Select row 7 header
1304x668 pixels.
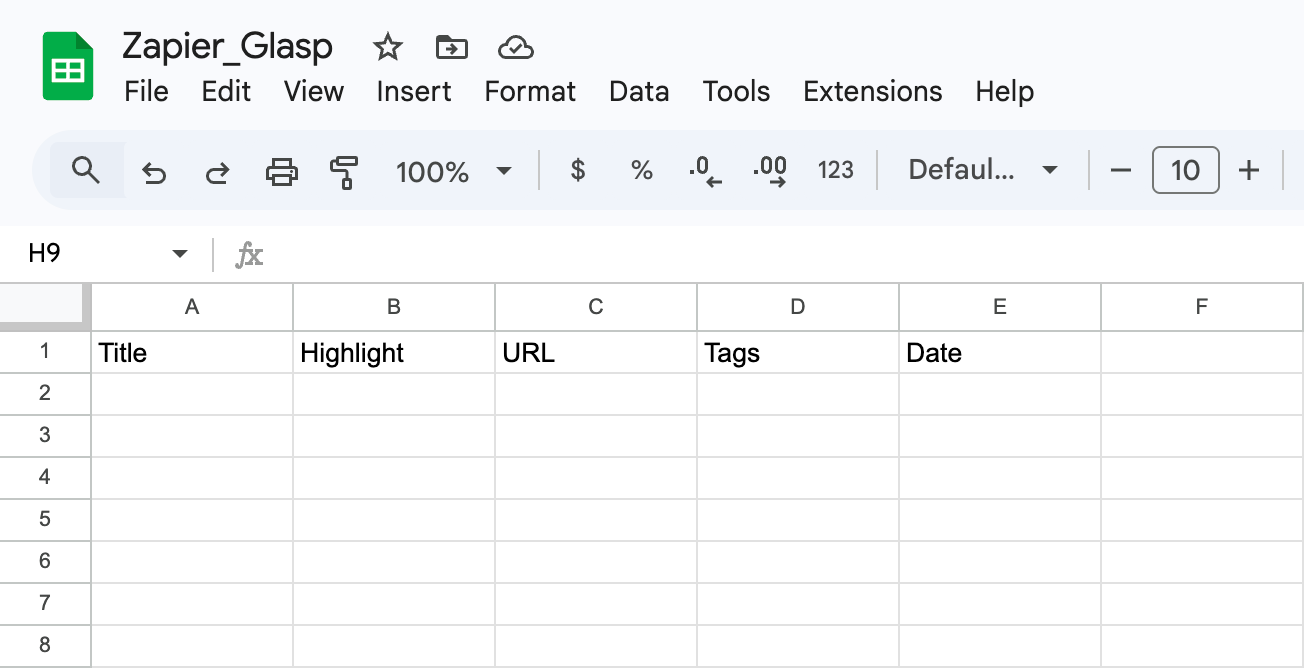tap(45, 604)
